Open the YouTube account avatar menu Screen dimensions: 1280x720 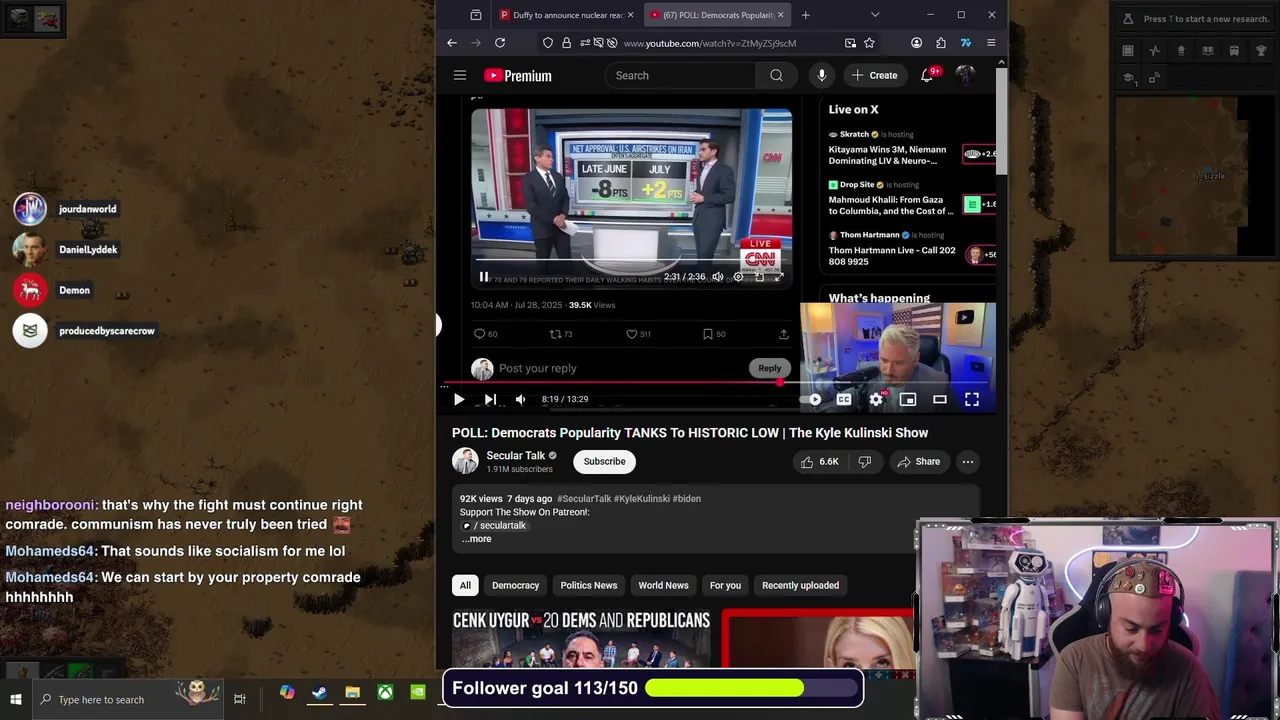(965, 75)
